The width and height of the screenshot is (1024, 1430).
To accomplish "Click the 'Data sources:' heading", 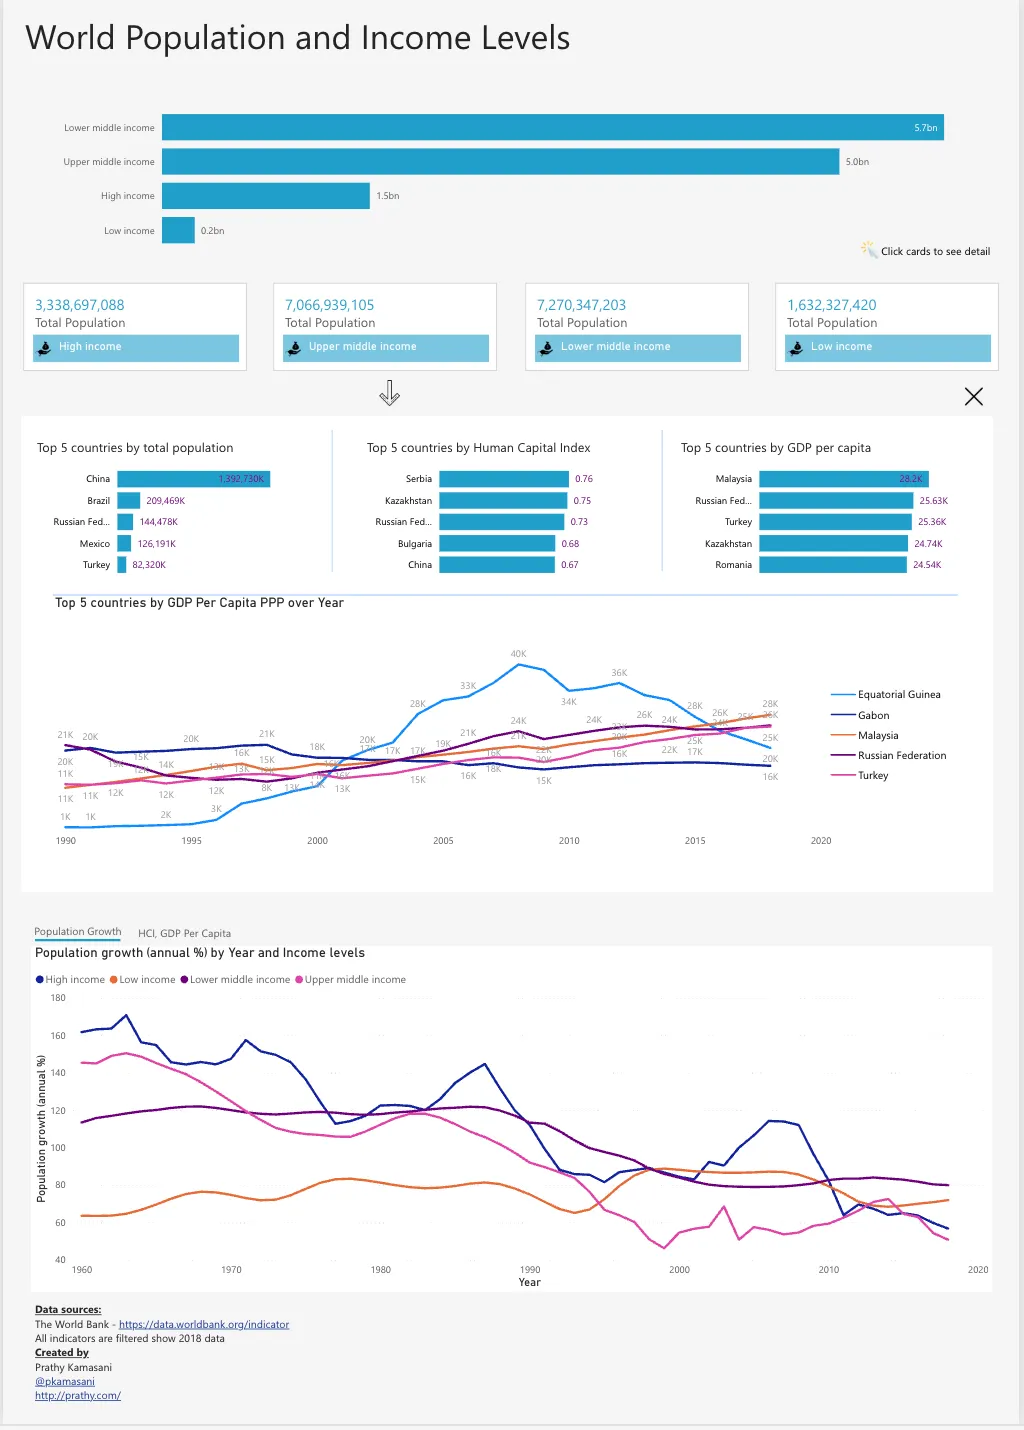I will (x=68, y=1310).
